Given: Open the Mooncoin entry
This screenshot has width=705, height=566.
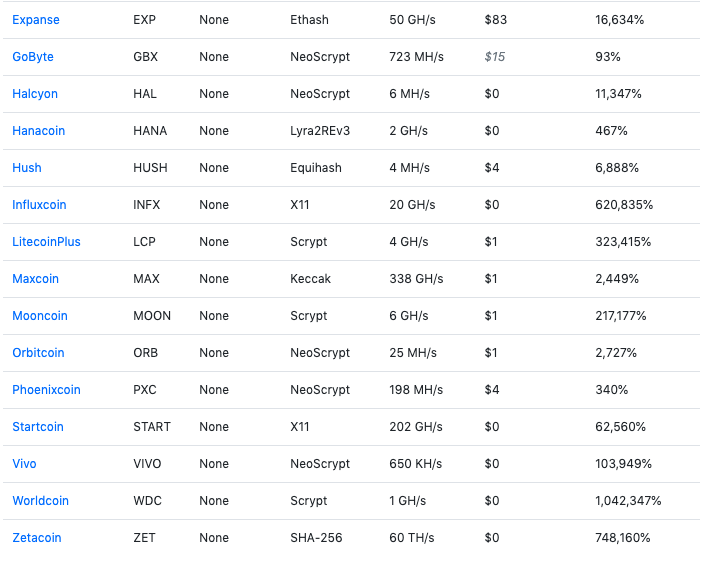Looking at the screenshot, I should point(40,316).
